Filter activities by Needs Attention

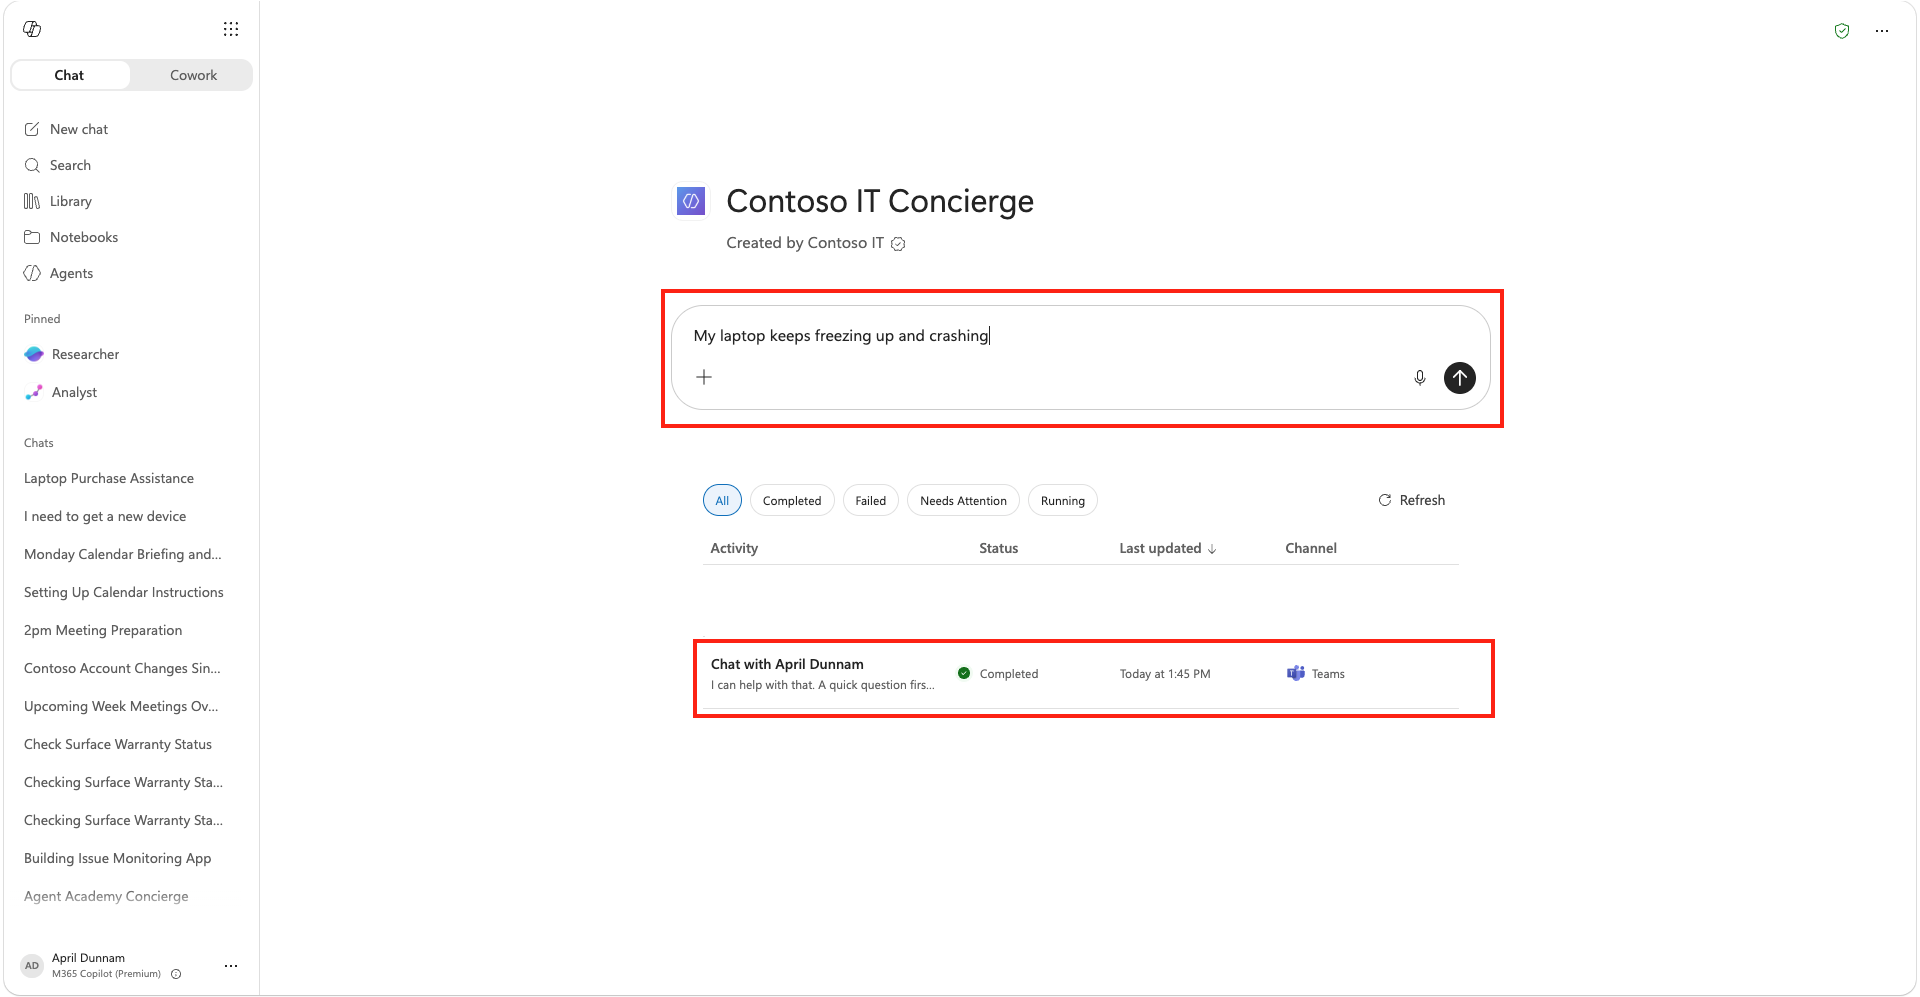point(963,501)
